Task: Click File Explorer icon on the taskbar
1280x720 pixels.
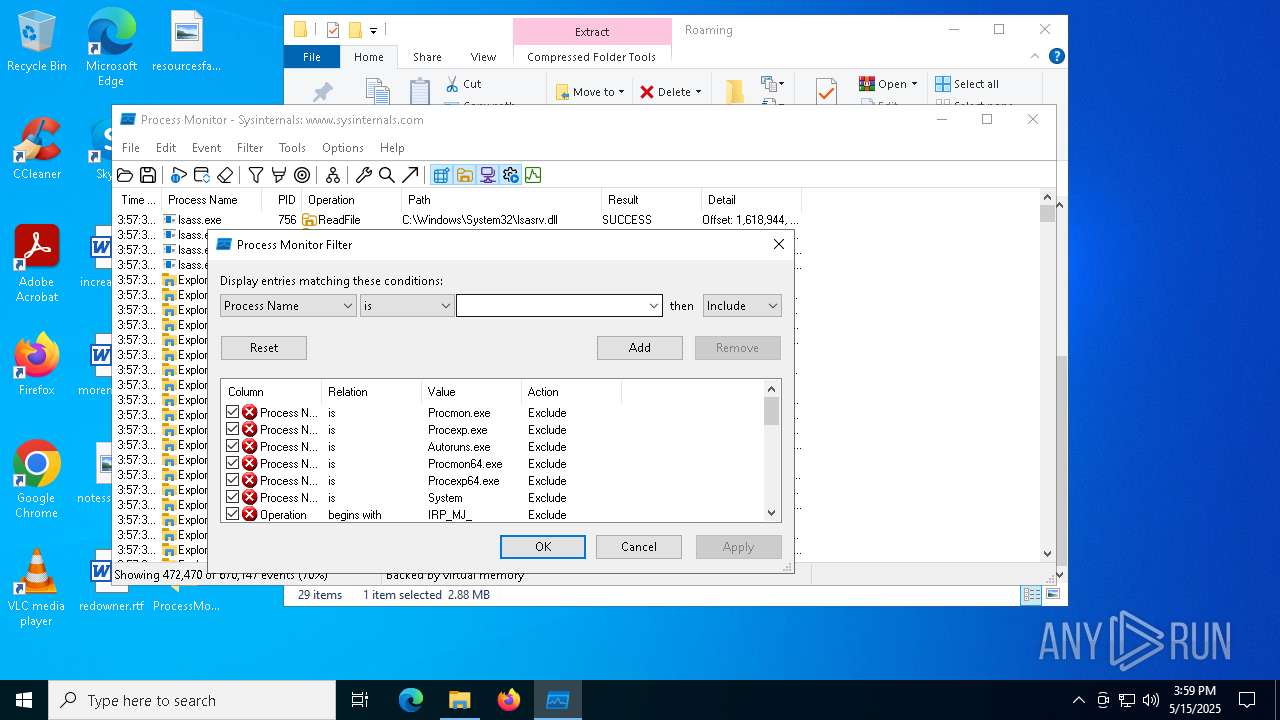Action: [459, 700]
